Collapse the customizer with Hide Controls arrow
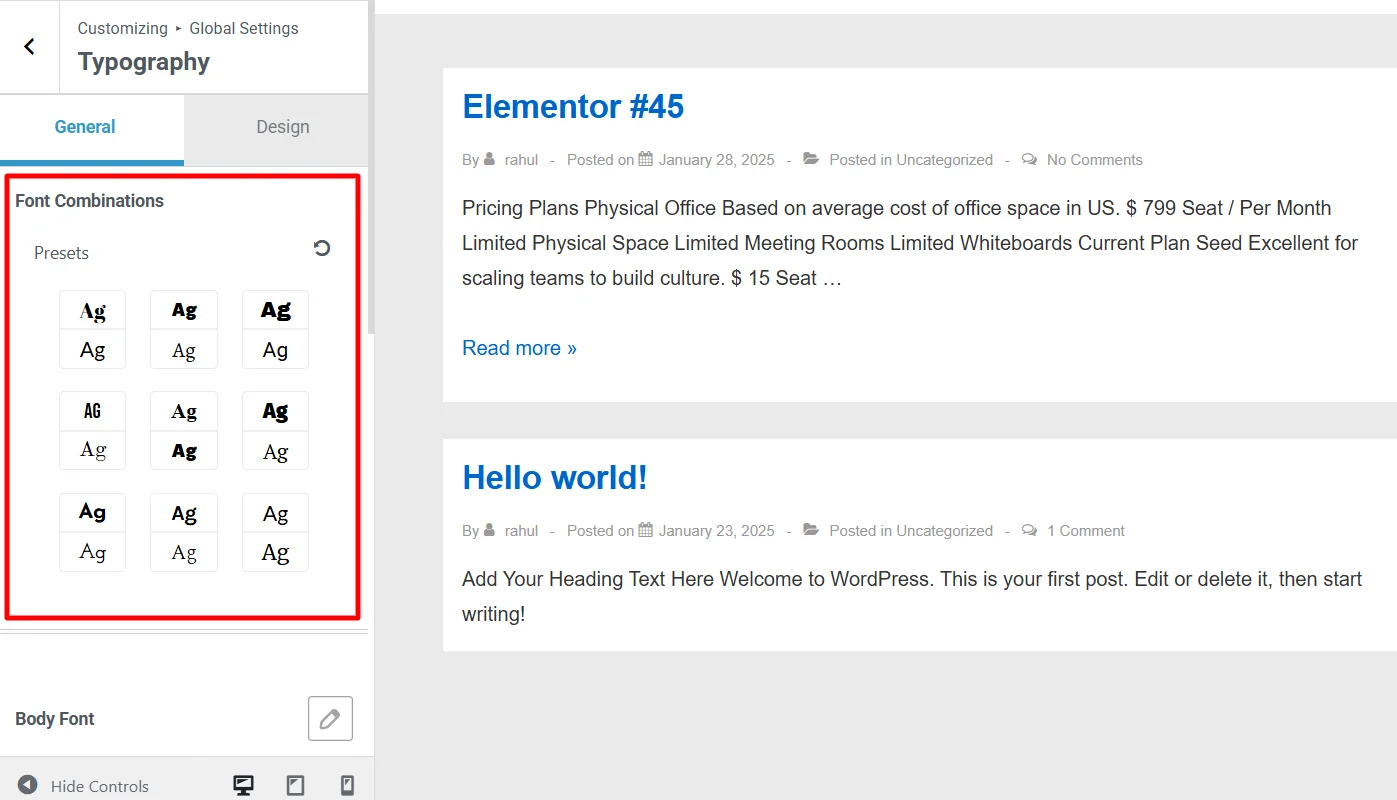1397x800 pixels. [28, 785]
